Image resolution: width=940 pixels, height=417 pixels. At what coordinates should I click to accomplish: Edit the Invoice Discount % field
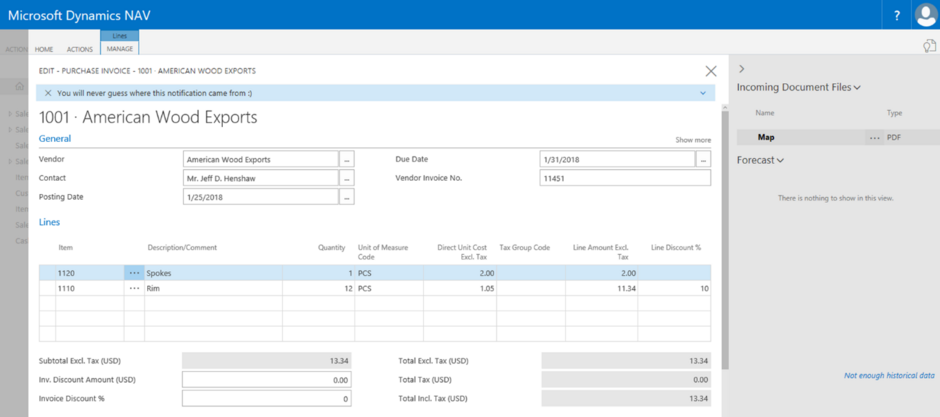267,398
